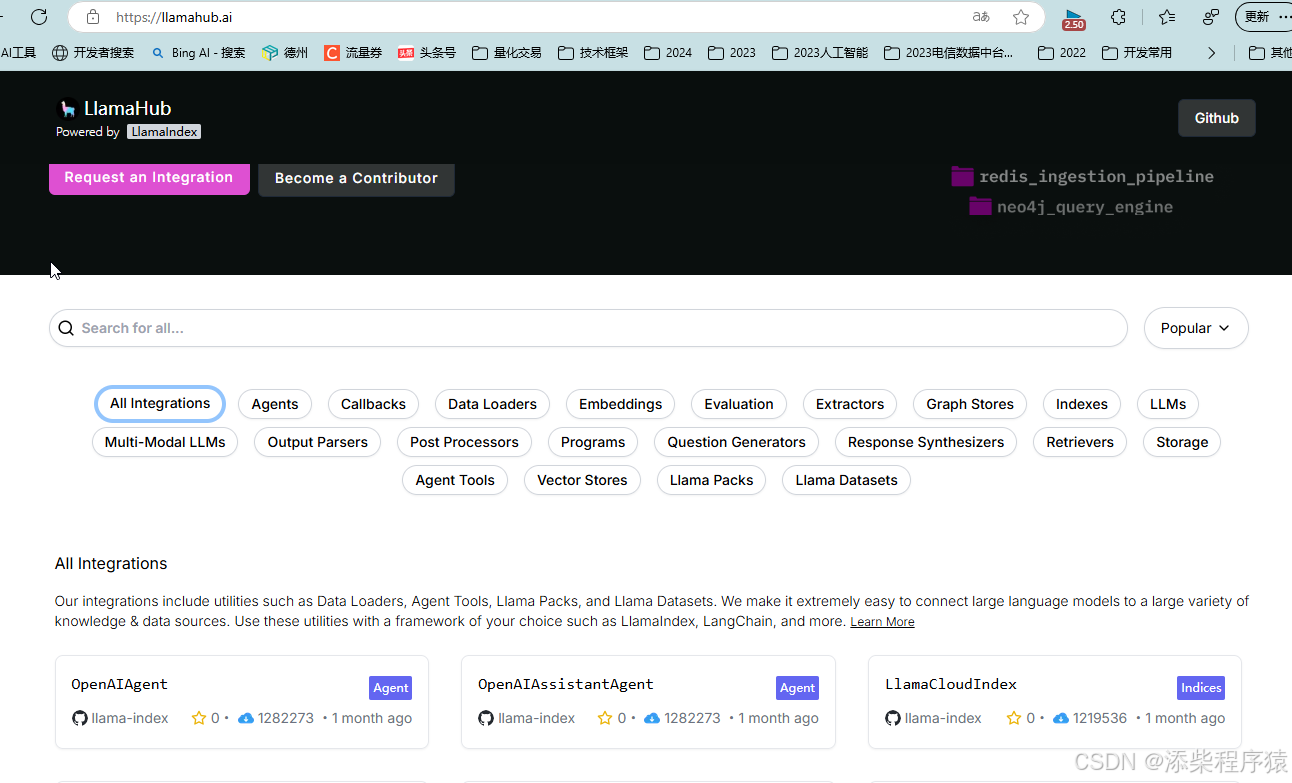The height and width of the screenshot is (783, 1292).
Task: Select the Llama Packs filter
Action: tap(711, 480)
